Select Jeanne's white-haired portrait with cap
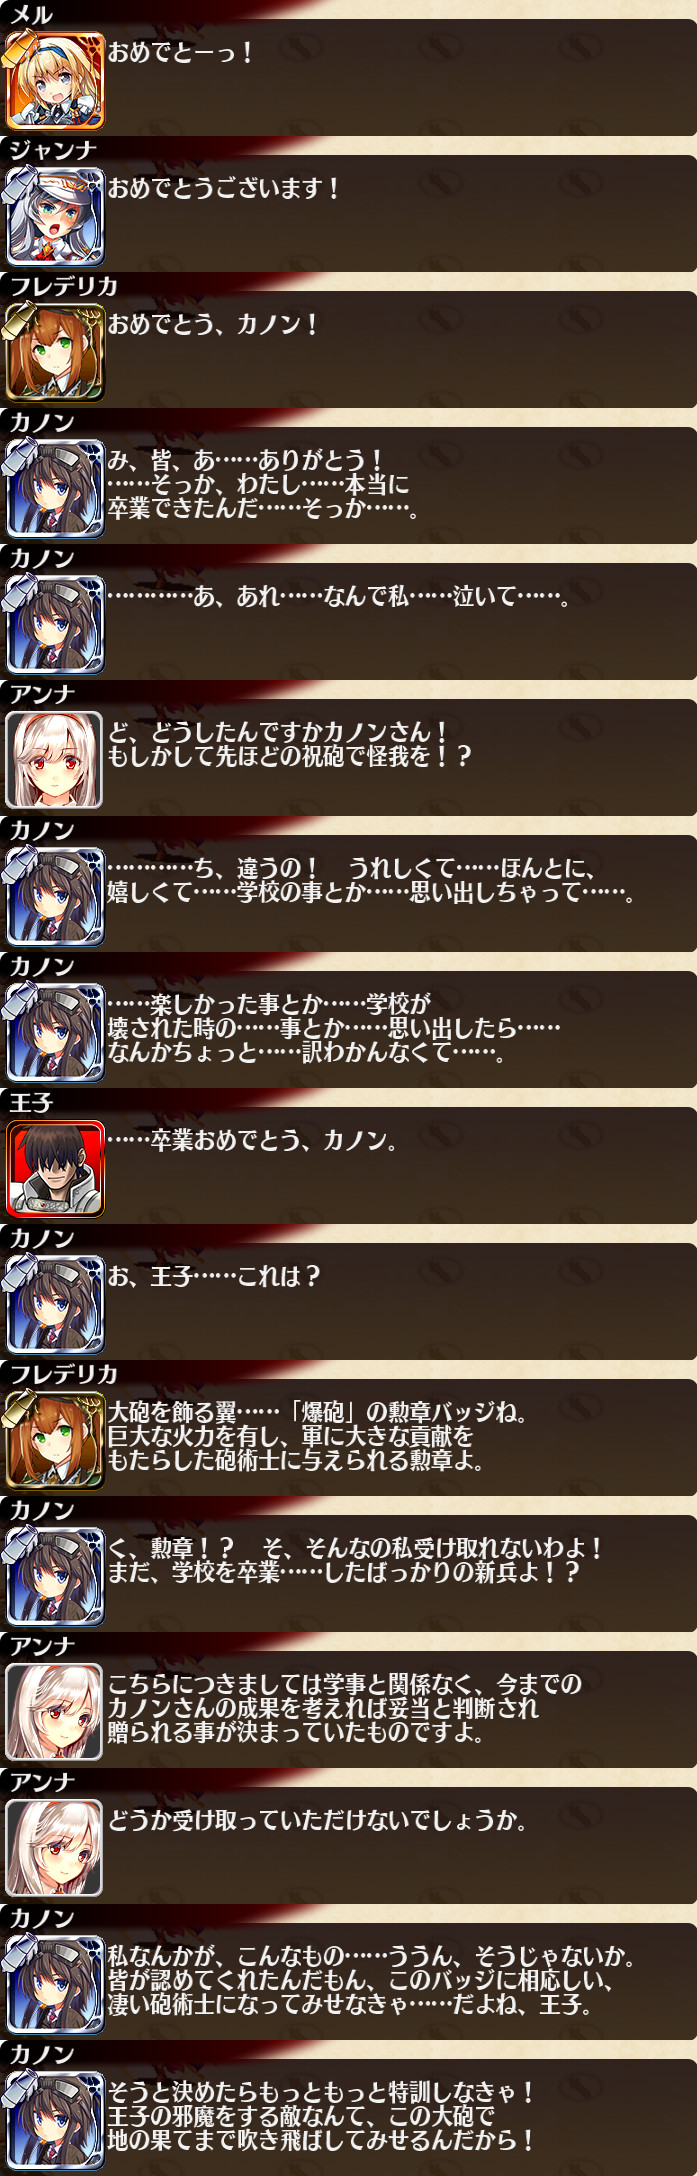 pos(55,217)
